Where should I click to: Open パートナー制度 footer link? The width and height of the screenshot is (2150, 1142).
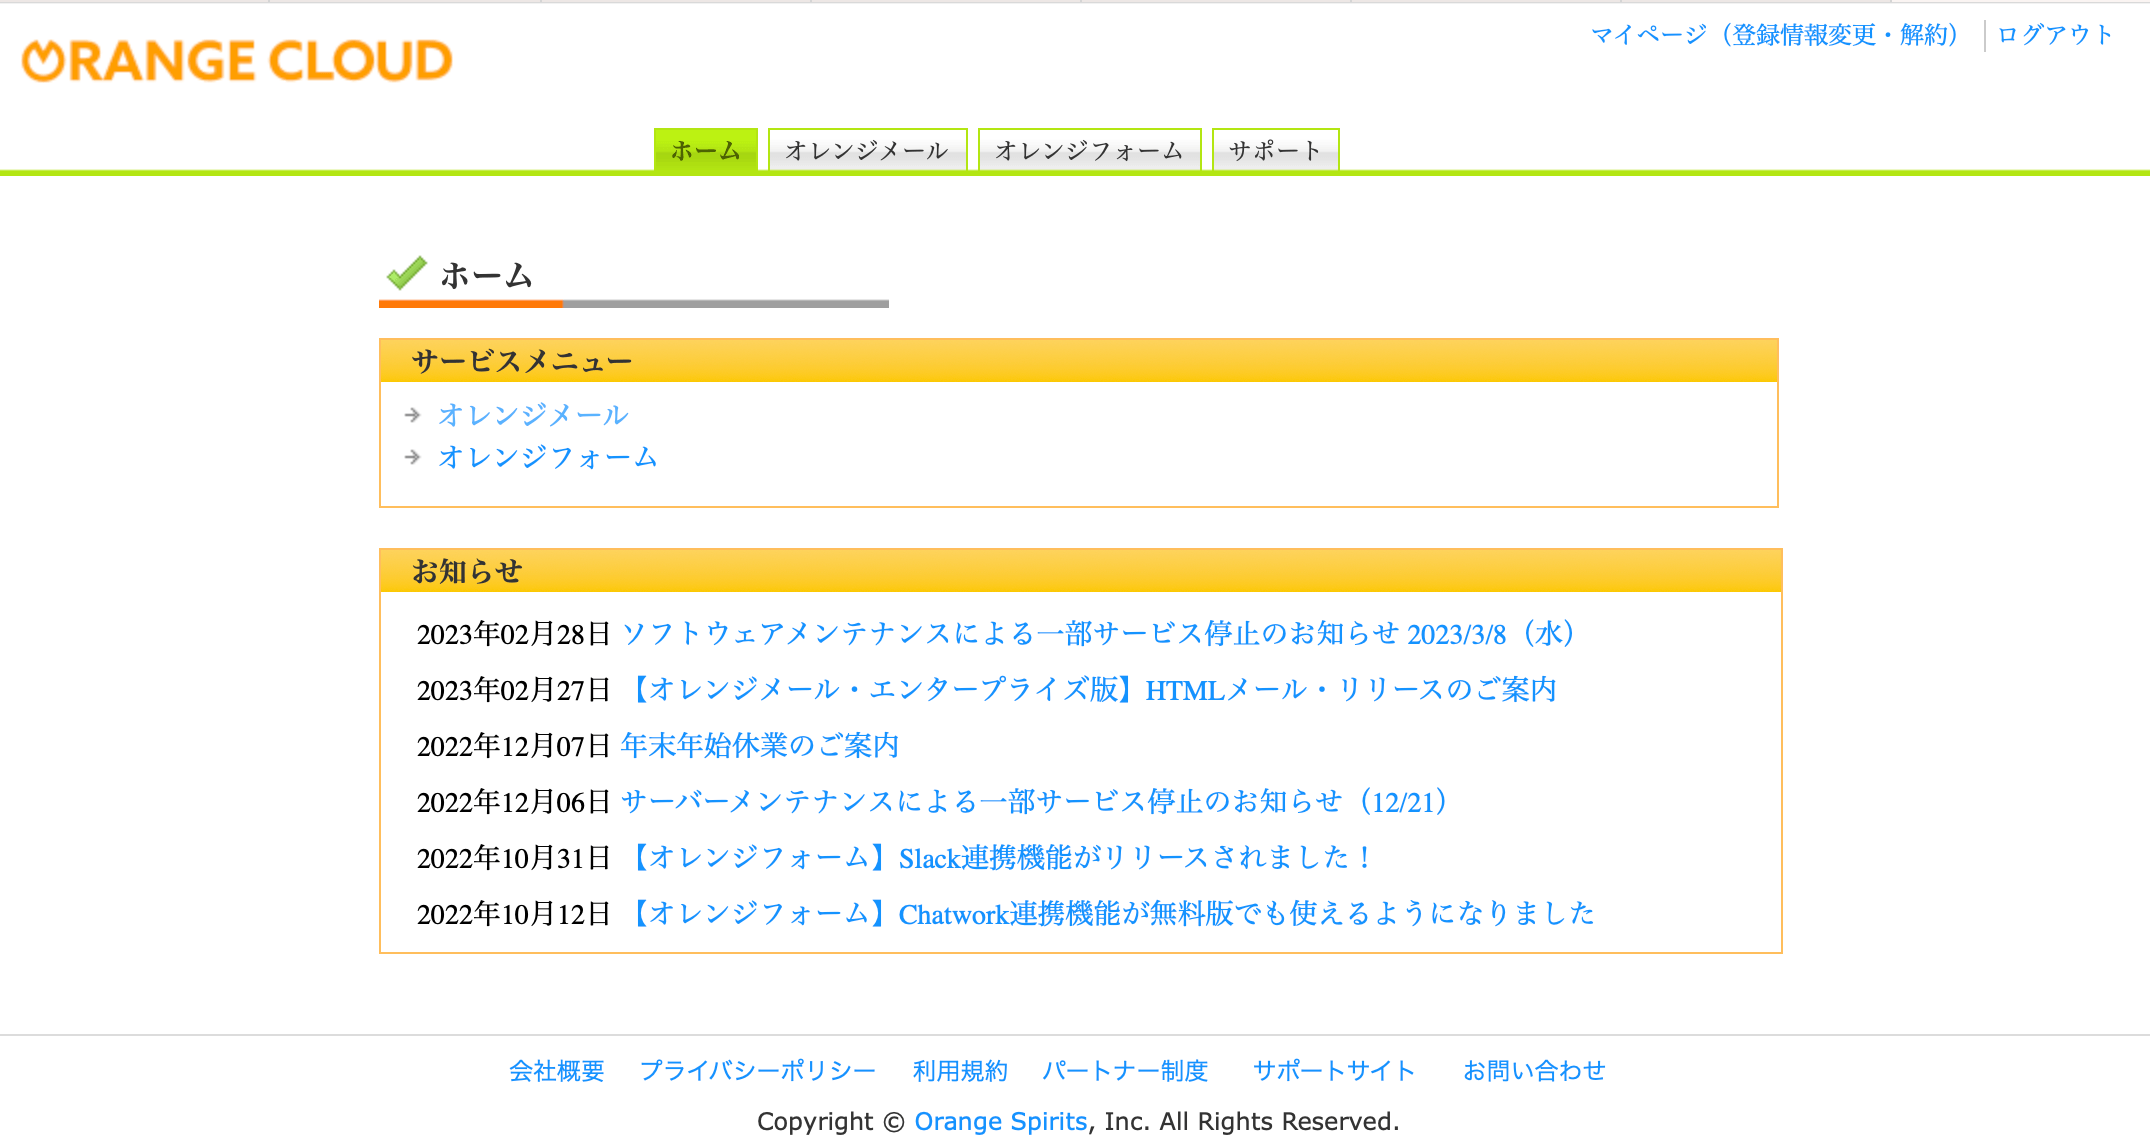tap(1125, 1071)
